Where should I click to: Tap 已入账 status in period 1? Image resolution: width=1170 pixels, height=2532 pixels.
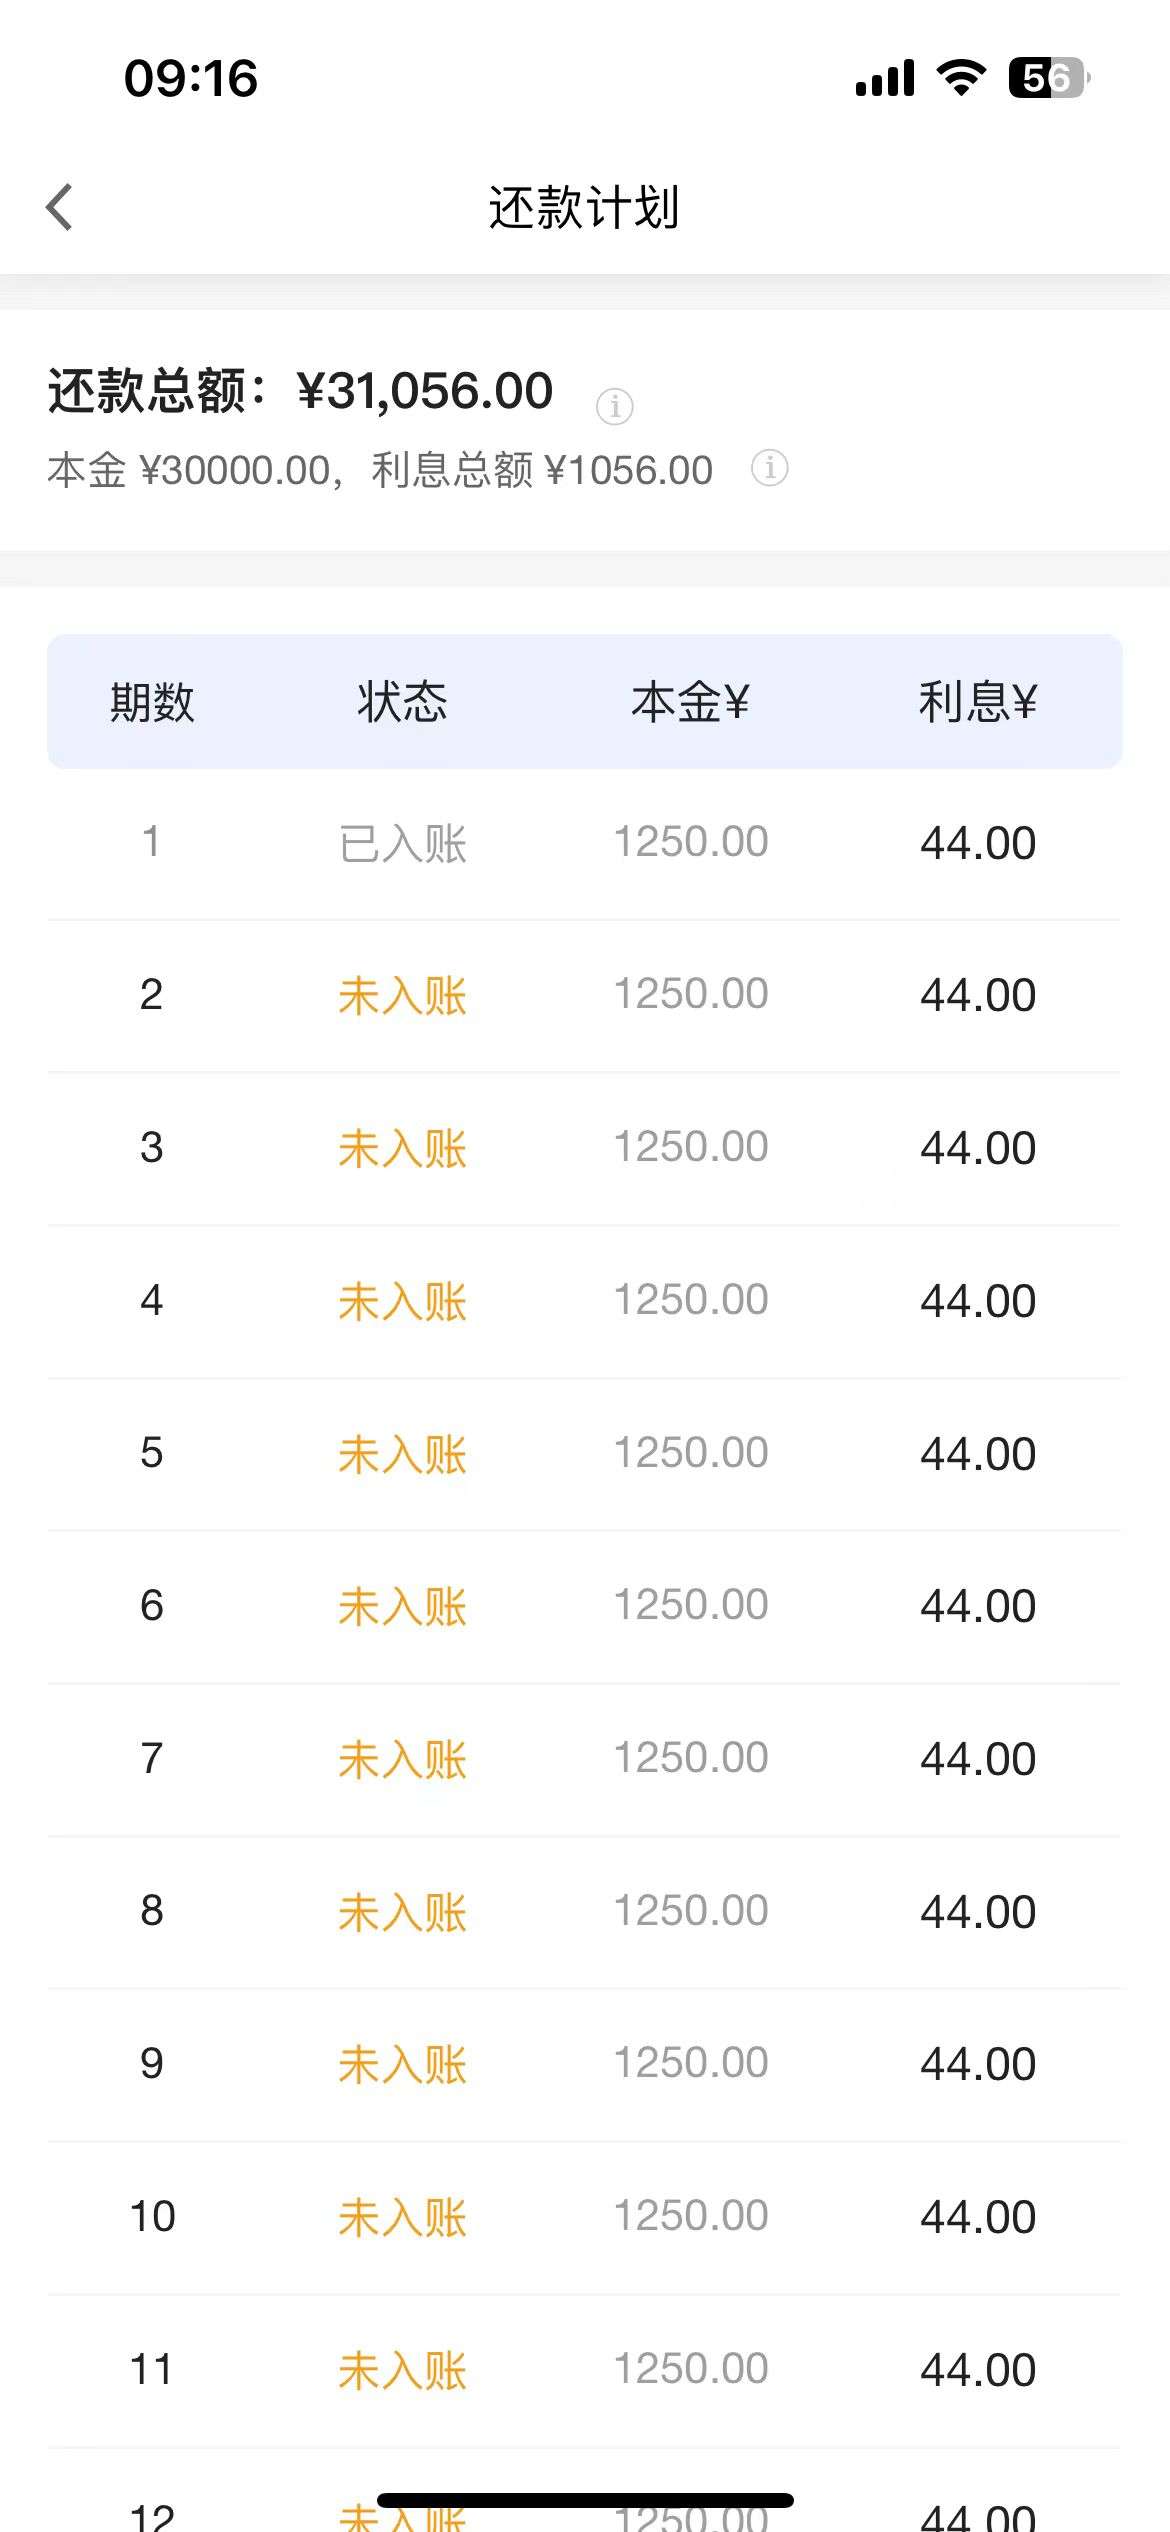pos(403,843)
